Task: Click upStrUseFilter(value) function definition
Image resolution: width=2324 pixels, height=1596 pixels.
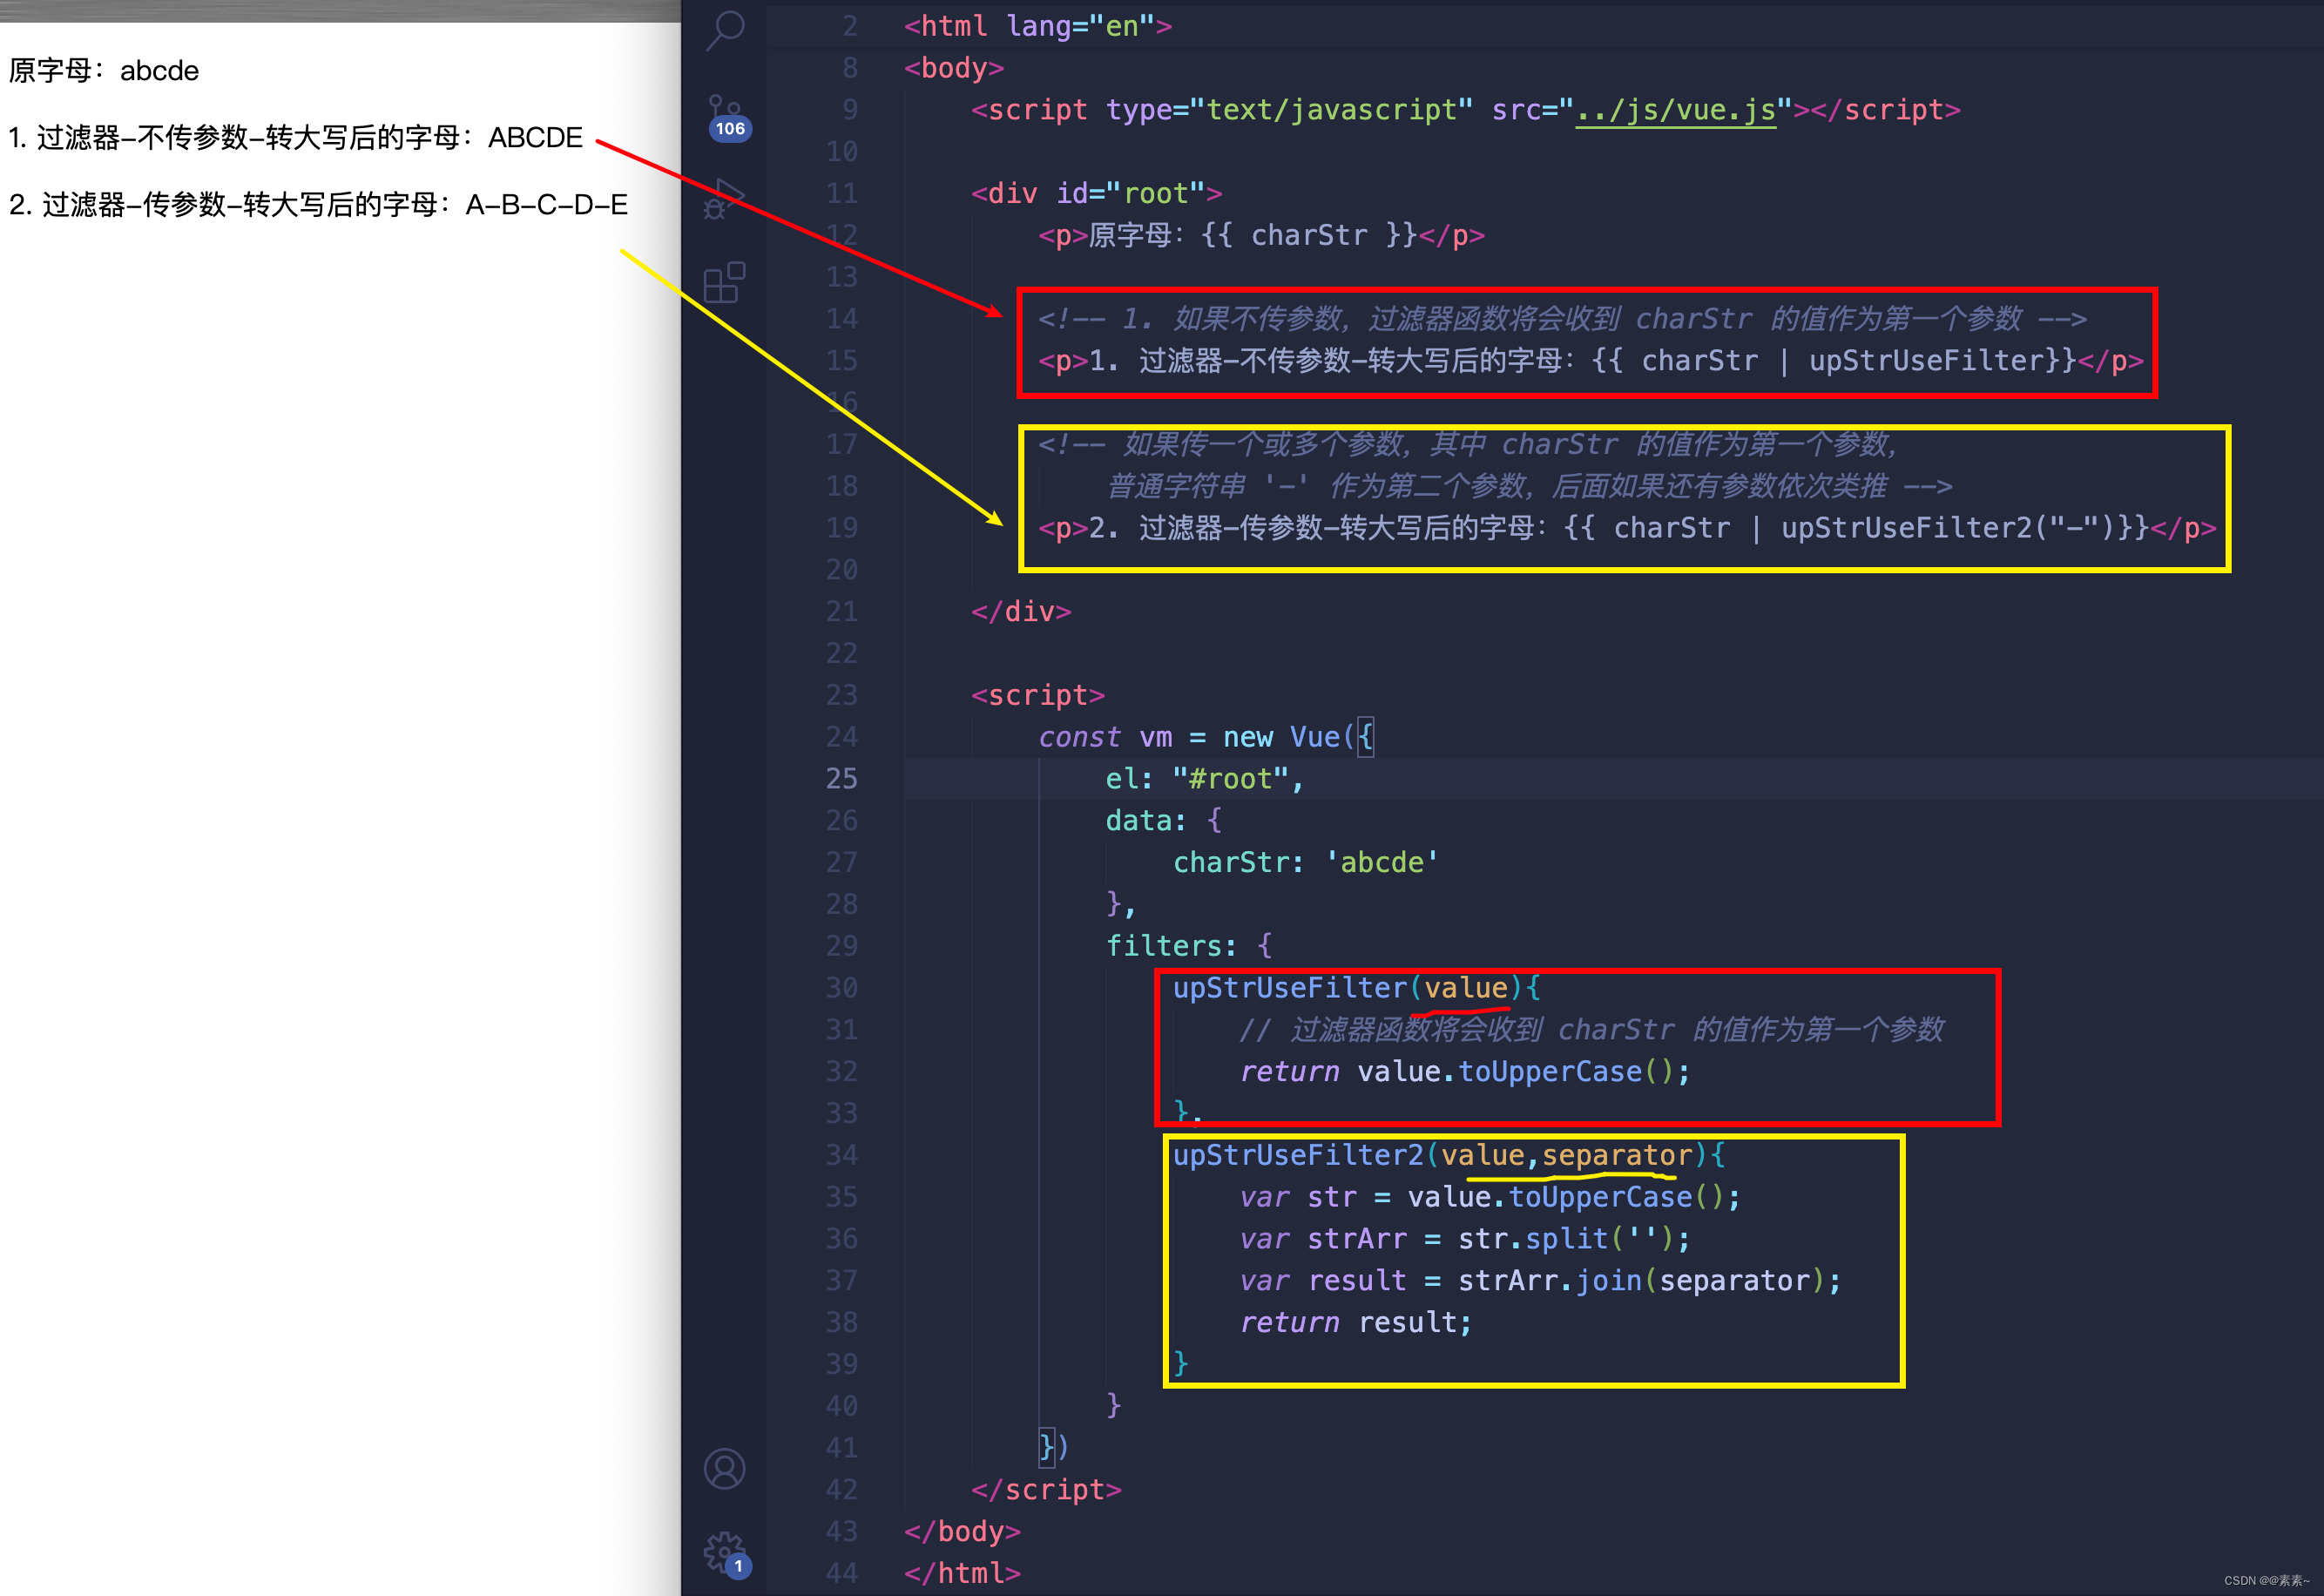Action: point(1356,988)
